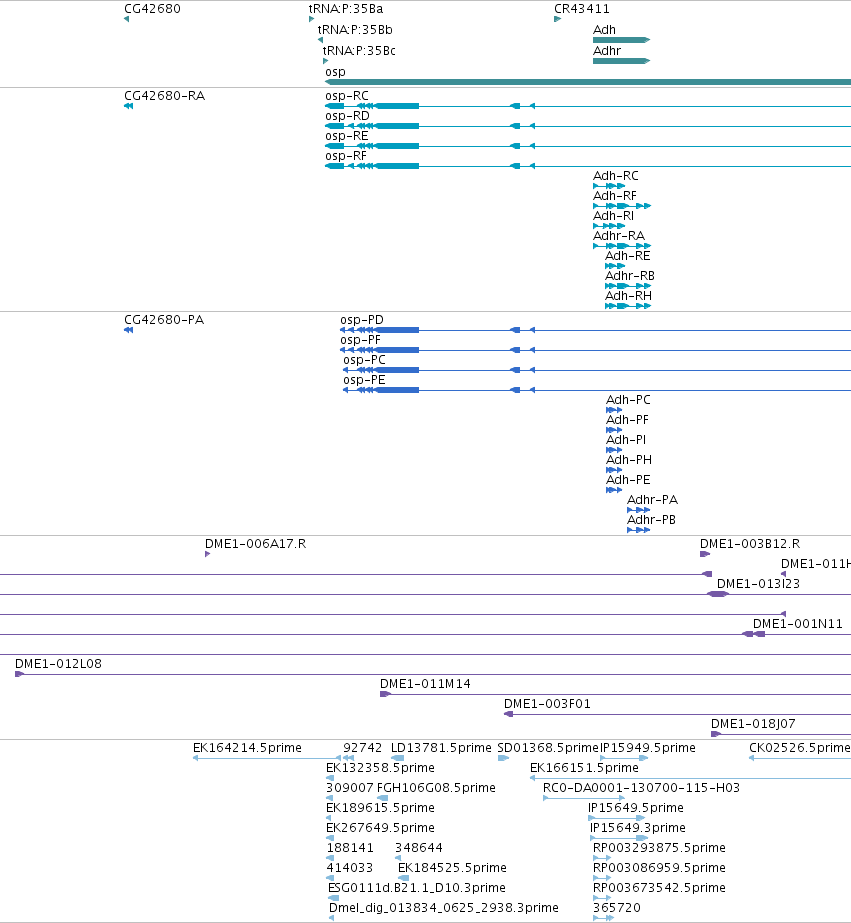Click the SD01368.5prime EST label
This screenshot has height=923, width=851.
click(x=547, y=748)
